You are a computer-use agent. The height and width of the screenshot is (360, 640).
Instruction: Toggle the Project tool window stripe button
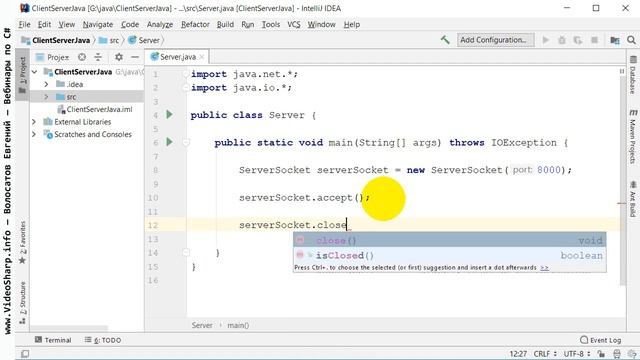[22, 75]
